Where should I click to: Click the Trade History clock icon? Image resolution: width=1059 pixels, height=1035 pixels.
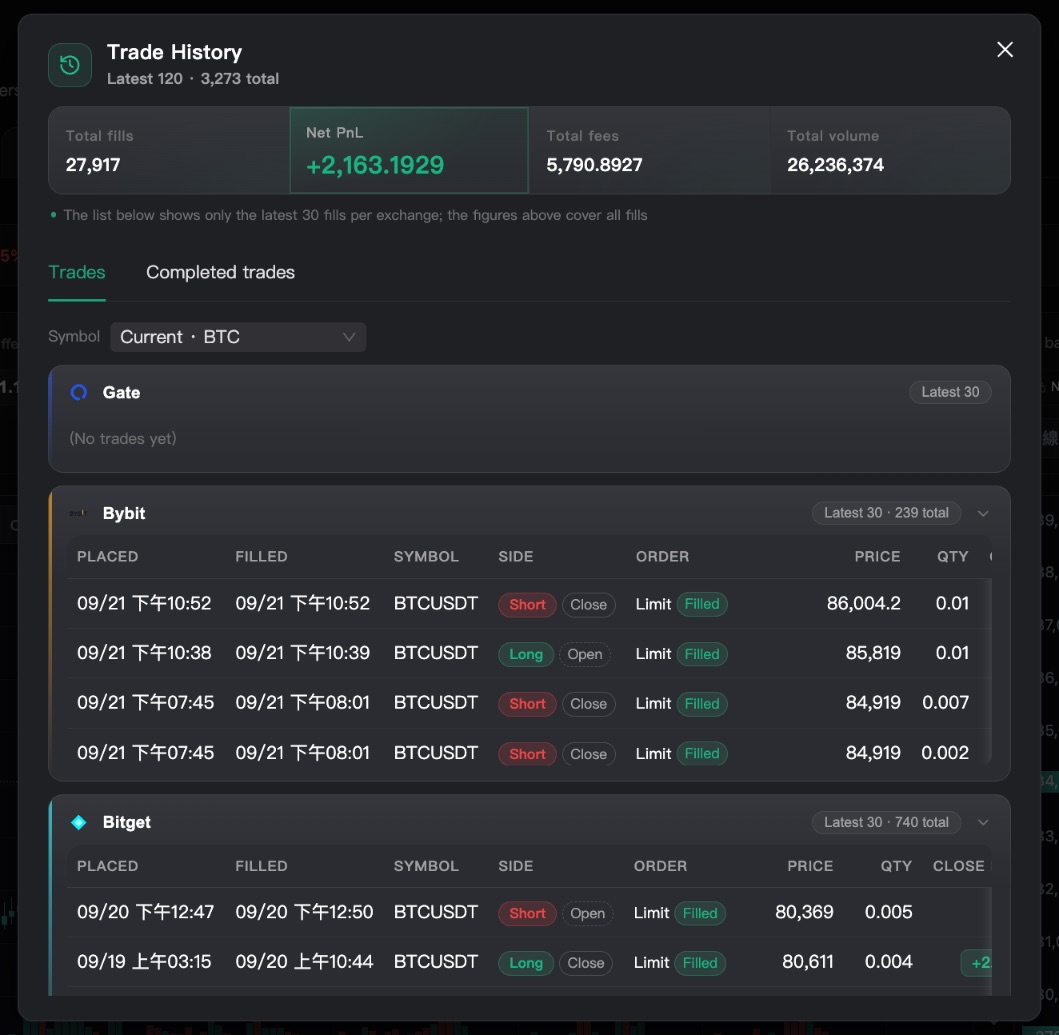[x=70, y=65]
